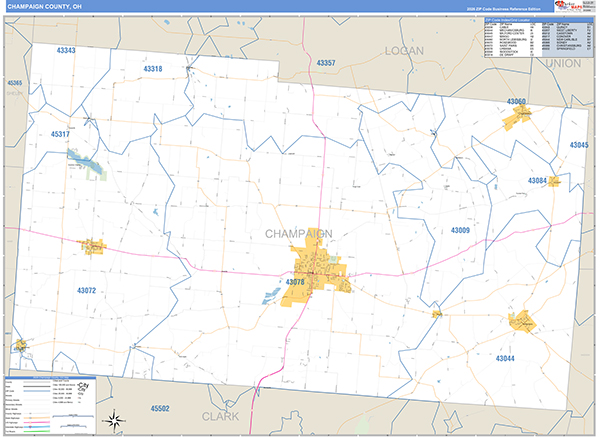The image size is (600, 437).
Task: Click the yellow town area below 43060
Action: pos(517,117)
